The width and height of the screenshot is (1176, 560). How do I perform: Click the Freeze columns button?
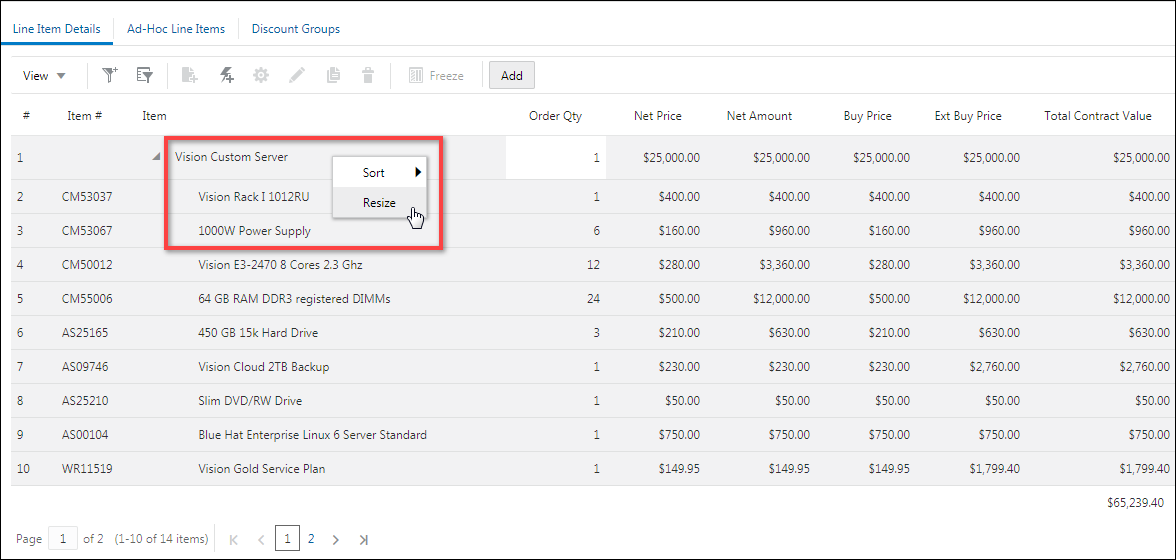pyautogui.click(x=436, y=75)
